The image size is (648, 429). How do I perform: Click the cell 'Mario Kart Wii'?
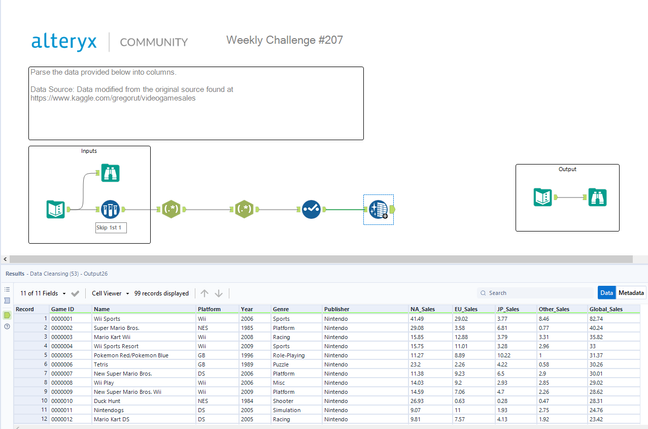(144, 337)
